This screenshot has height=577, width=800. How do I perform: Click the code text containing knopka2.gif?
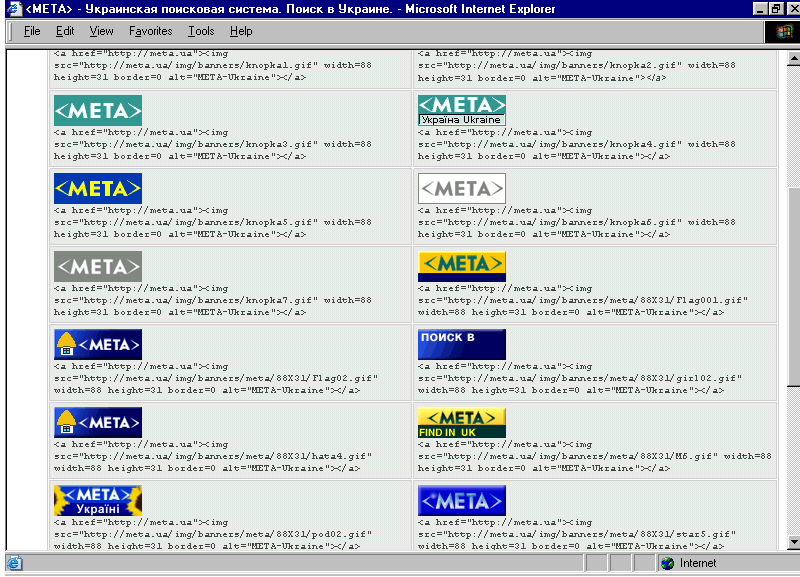[577, 66]
